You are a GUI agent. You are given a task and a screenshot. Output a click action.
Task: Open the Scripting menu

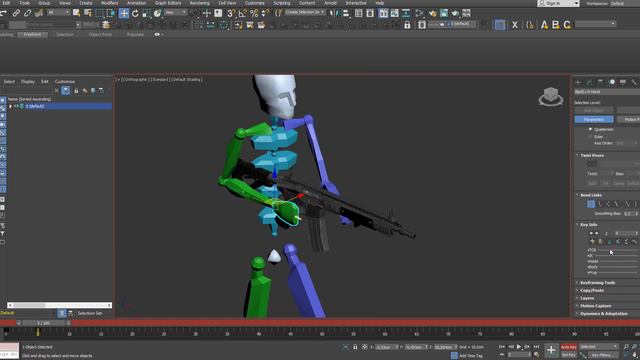282,3
